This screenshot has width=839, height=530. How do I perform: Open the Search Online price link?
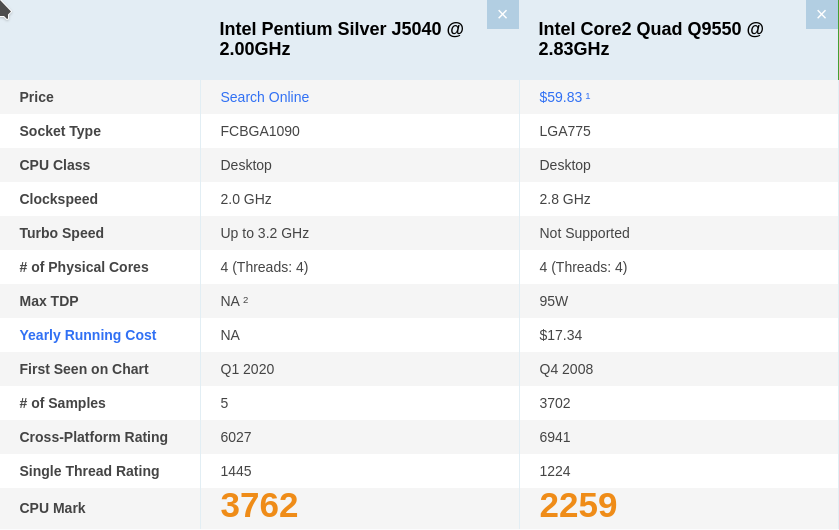[x=264, y=97]
